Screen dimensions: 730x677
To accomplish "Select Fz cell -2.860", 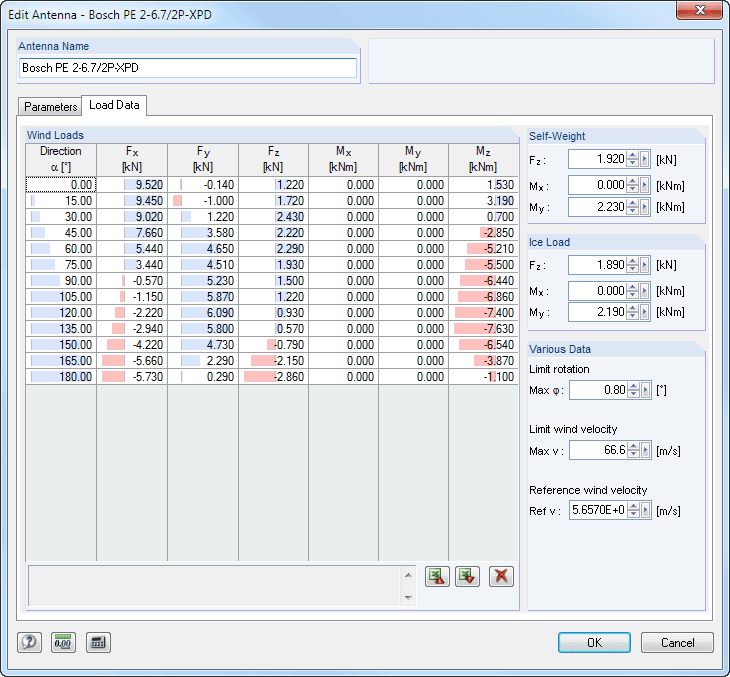I will 273,377.
